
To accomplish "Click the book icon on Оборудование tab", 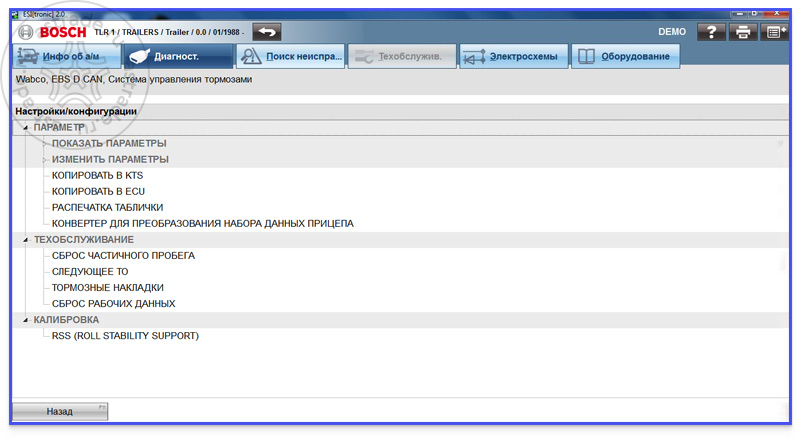I will pos(587,56).
